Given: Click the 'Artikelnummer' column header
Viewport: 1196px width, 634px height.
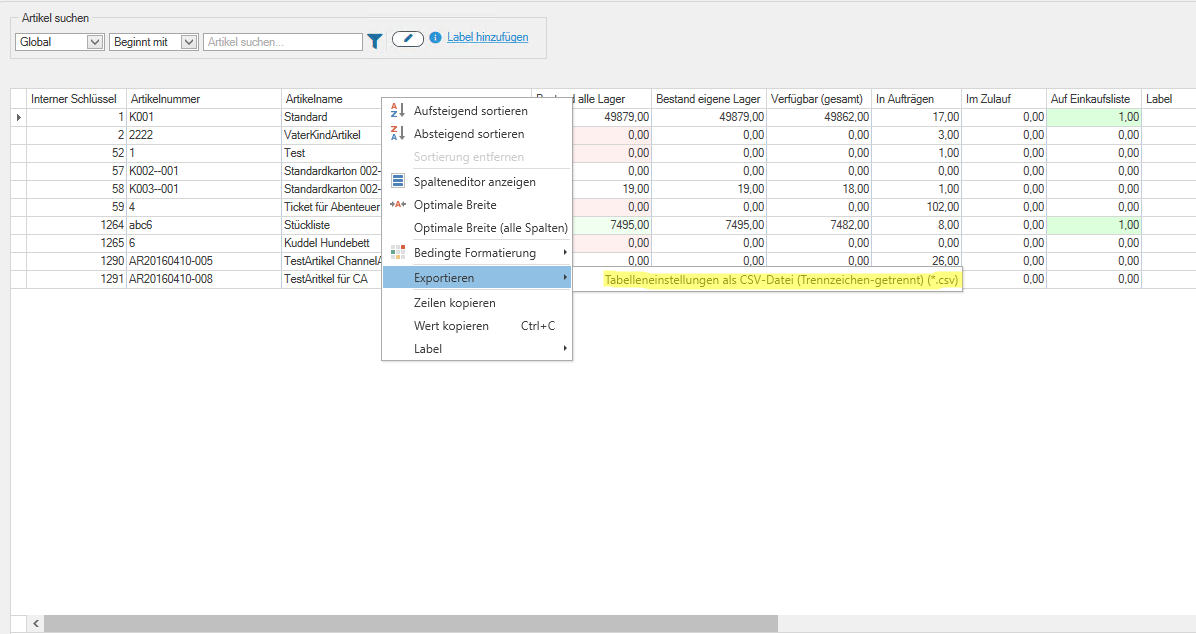Looking at the screenshot, I should (204, 98).
